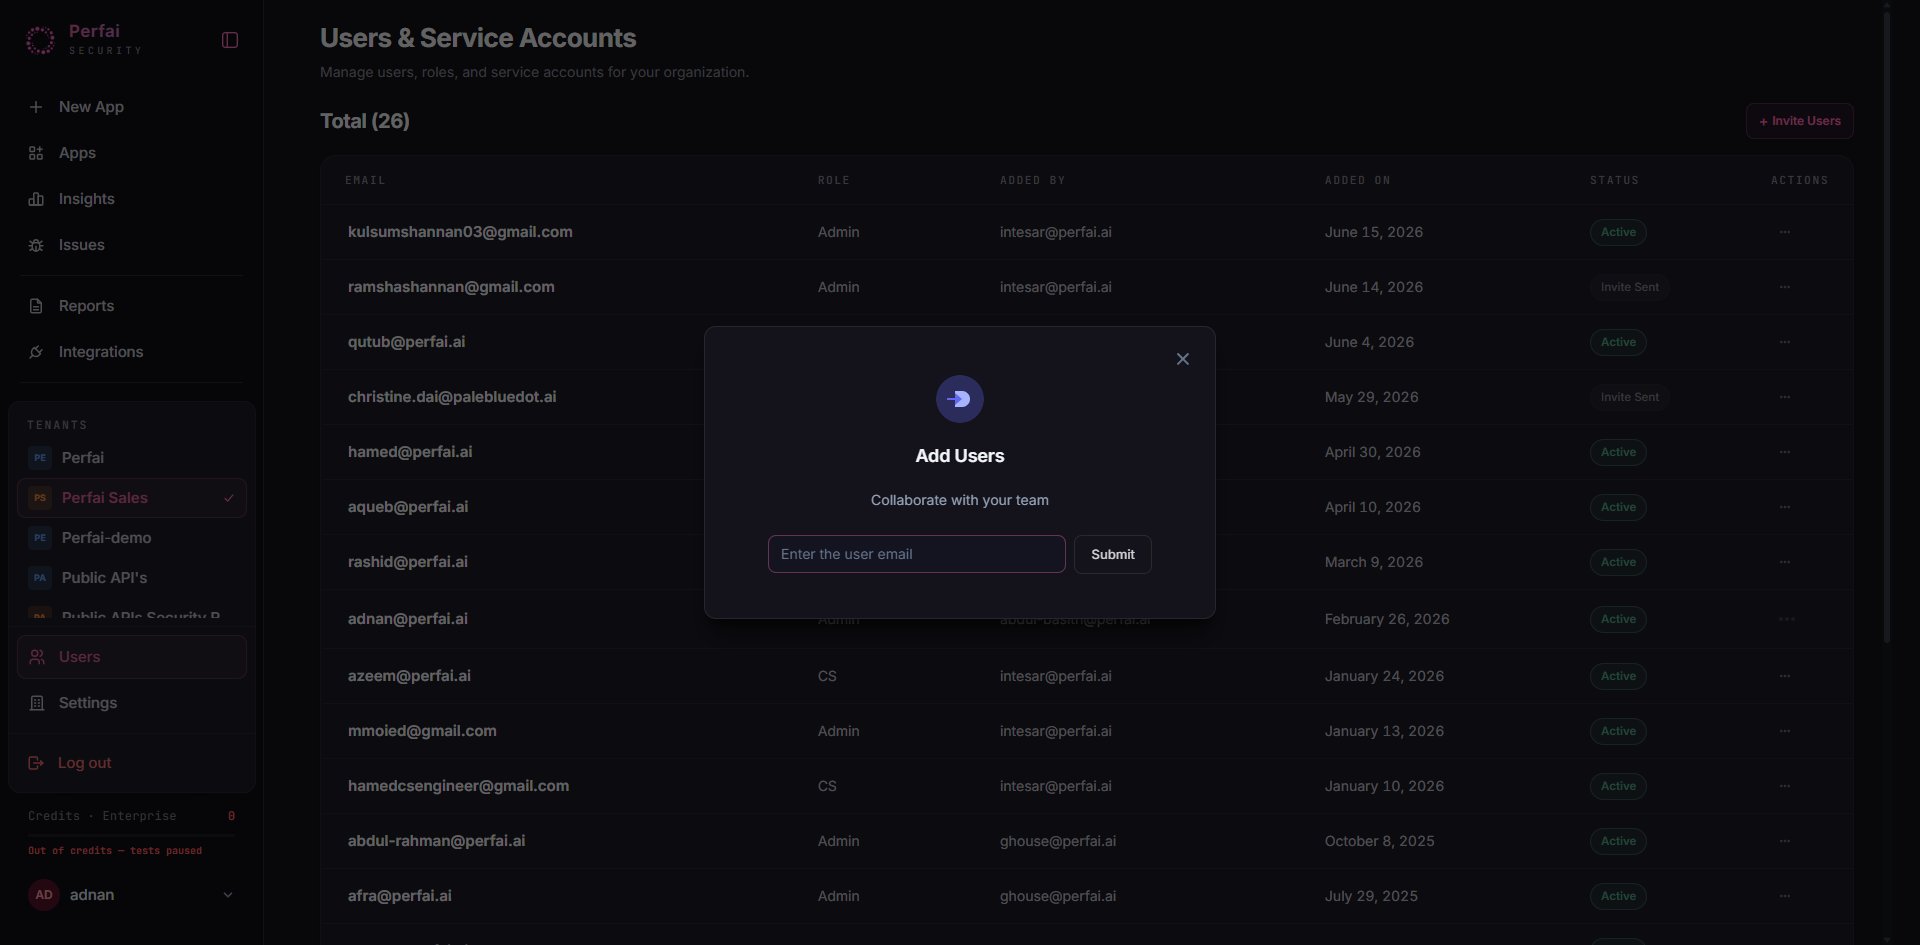Open actions menu for aqueb@perfai.ai
The height and width of the screenshot is (945, 1920).
(1785, 507)
